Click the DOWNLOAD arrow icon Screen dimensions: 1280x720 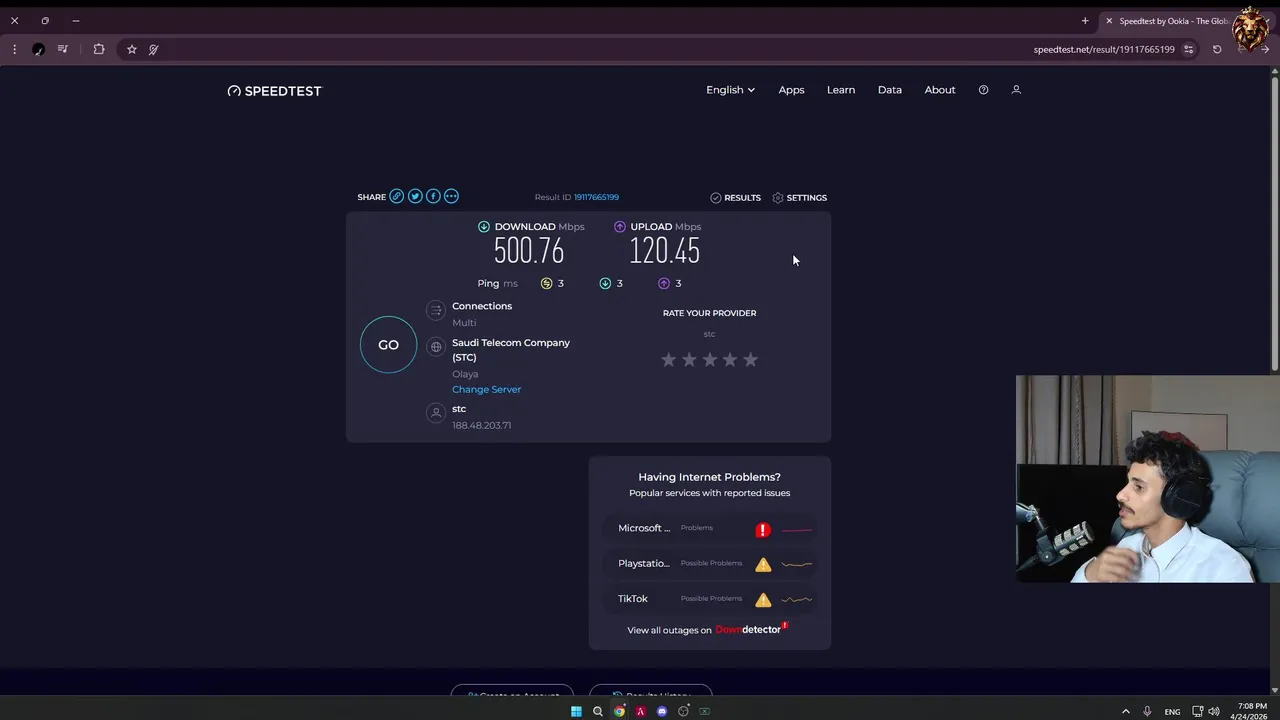pos(484,227)
